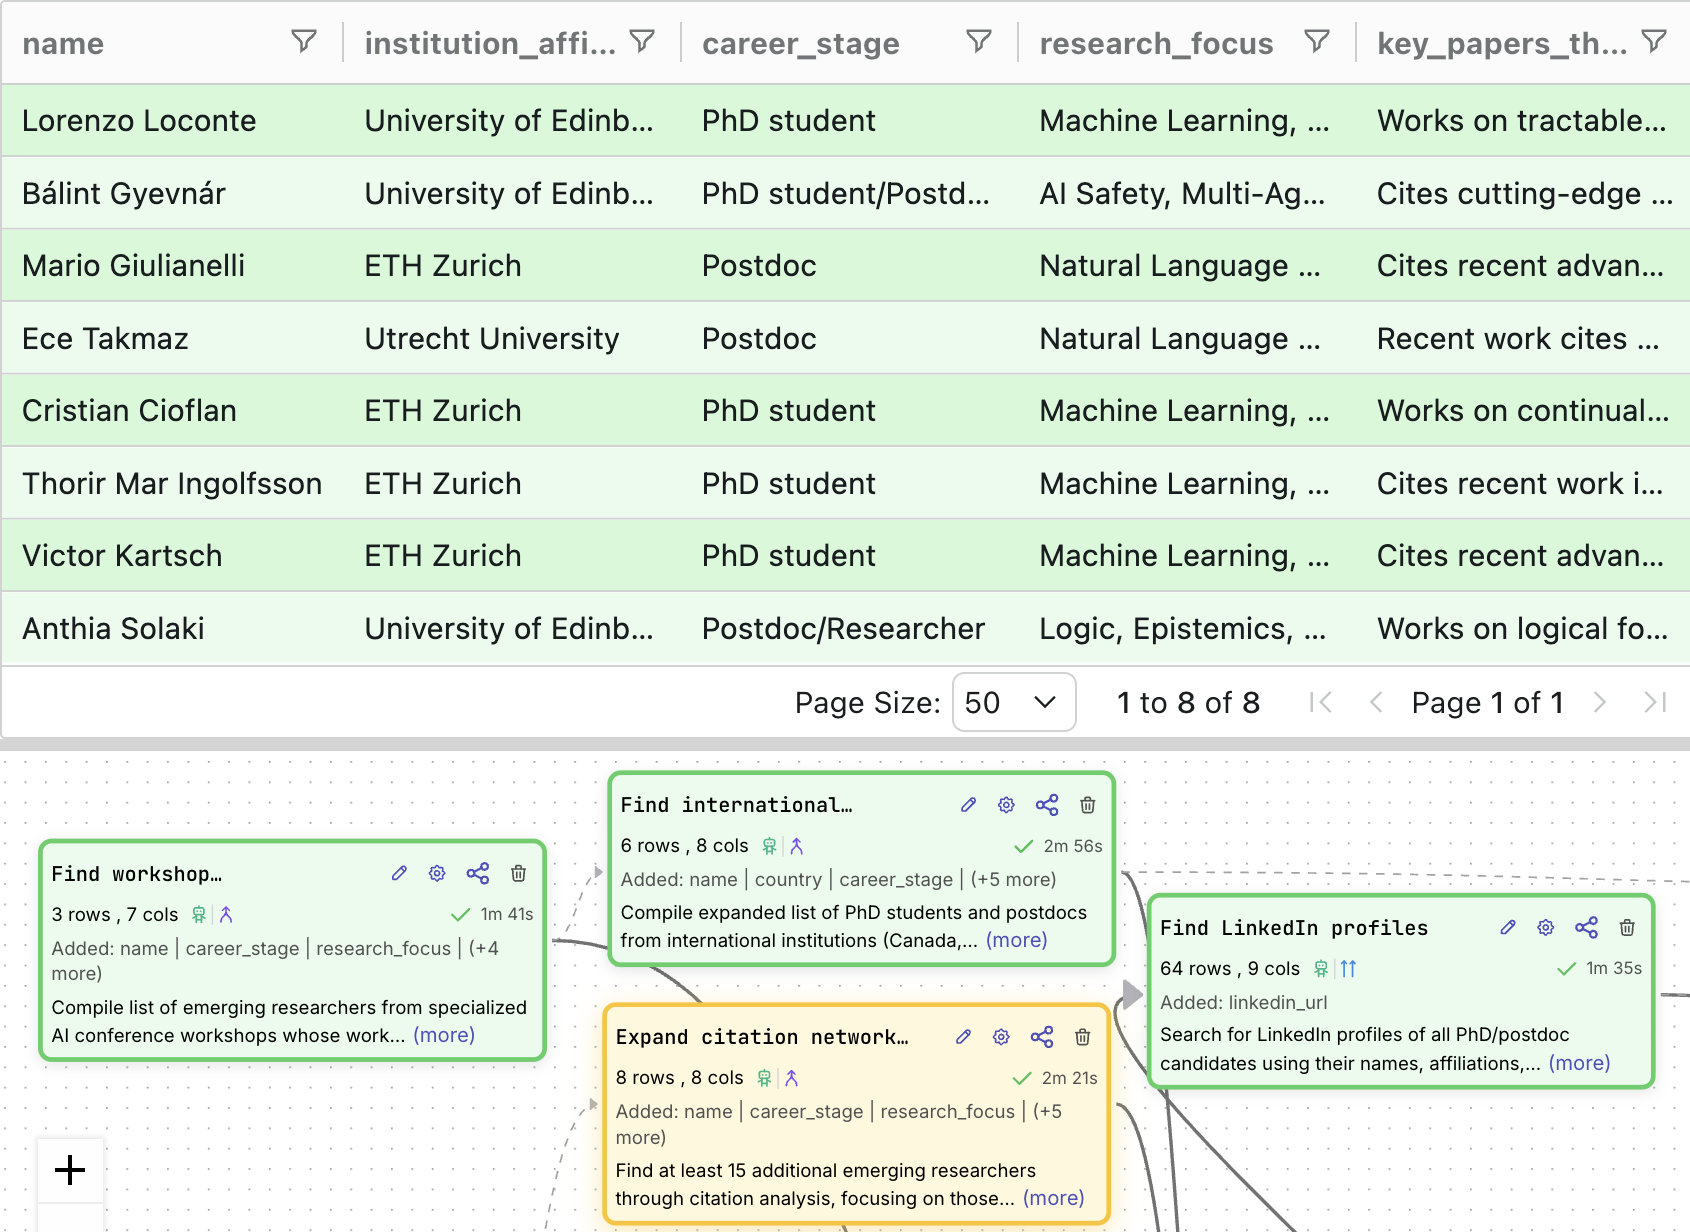Share the Expand citation network node

tap(1041, 1037)
